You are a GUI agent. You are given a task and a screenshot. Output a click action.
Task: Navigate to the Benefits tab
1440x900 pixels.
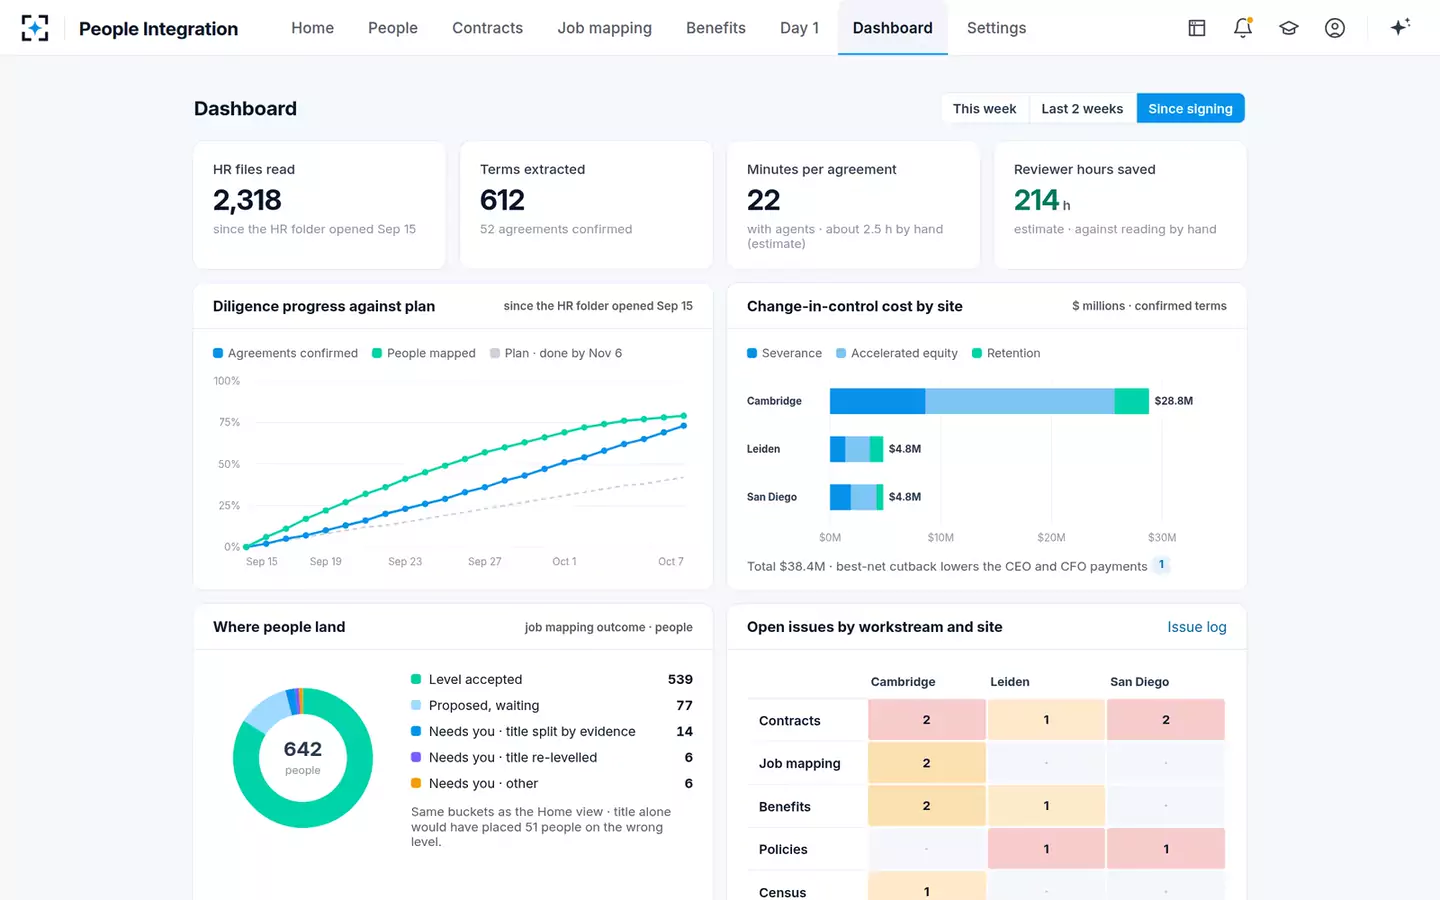coord(716,28)
